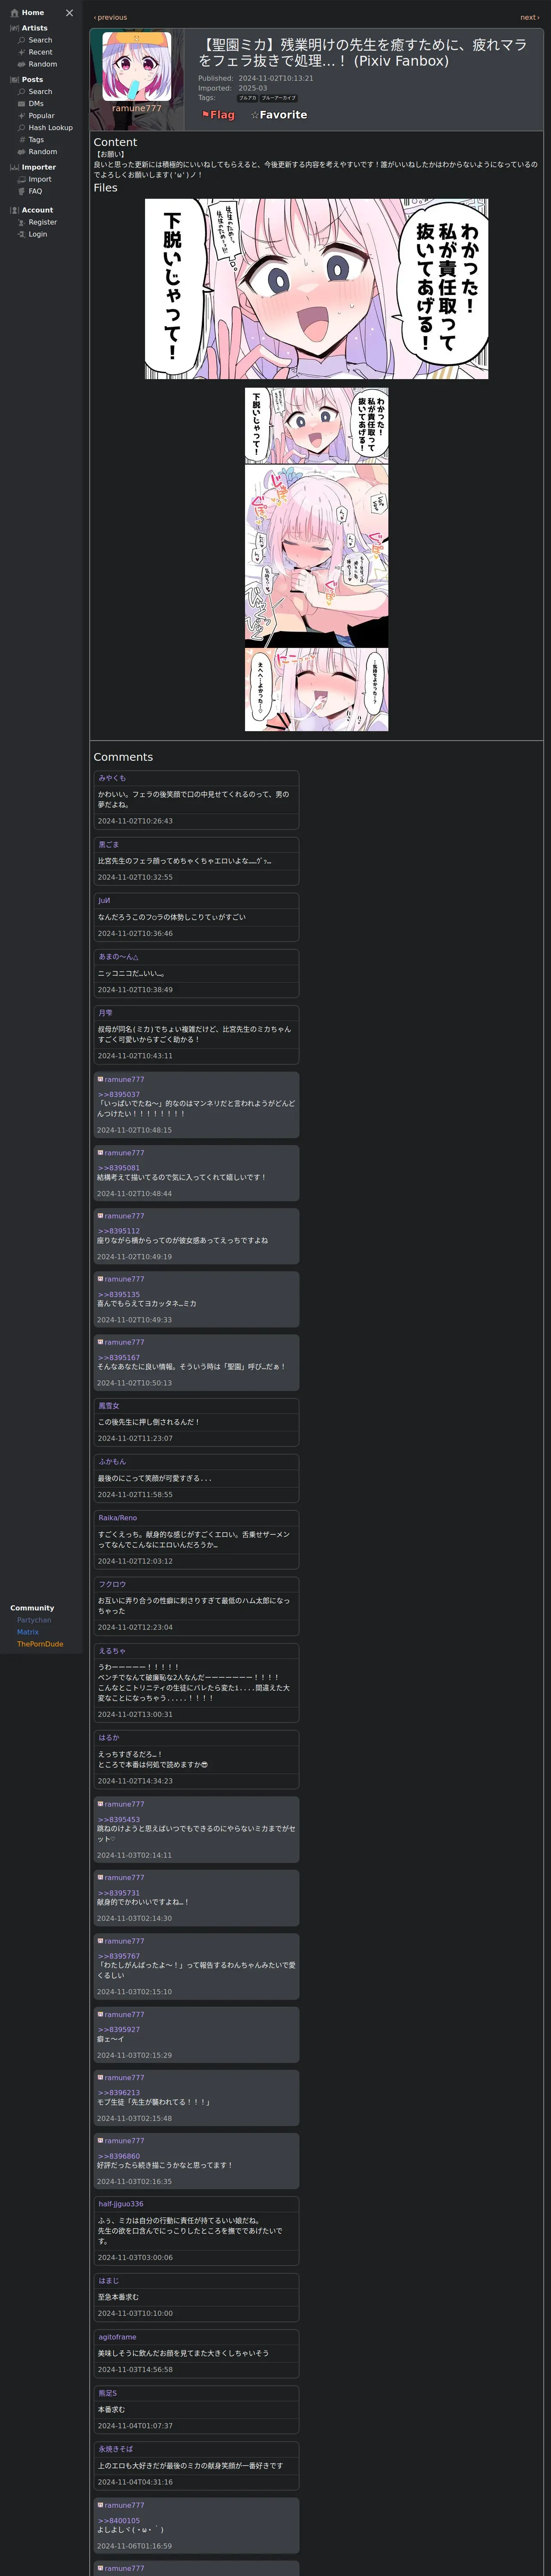The image size is (551, 2576).
Task: Click commenter name Raika/Reno
Action: (x=118, y=1518)
